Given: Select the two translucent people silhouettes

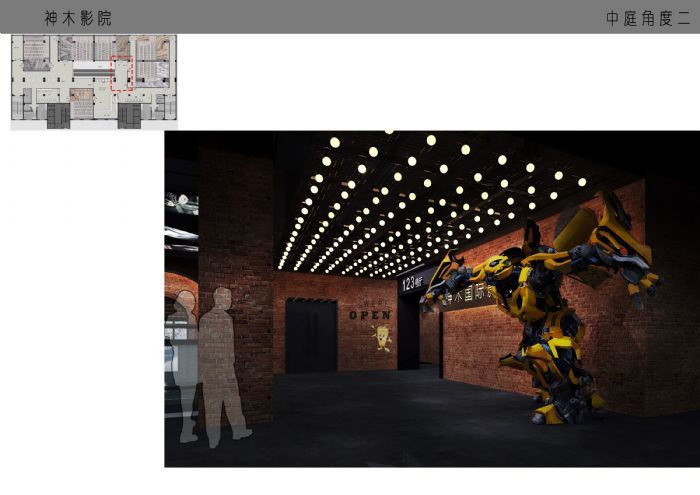Looking at the screenshot, I should tap(208, 365).
